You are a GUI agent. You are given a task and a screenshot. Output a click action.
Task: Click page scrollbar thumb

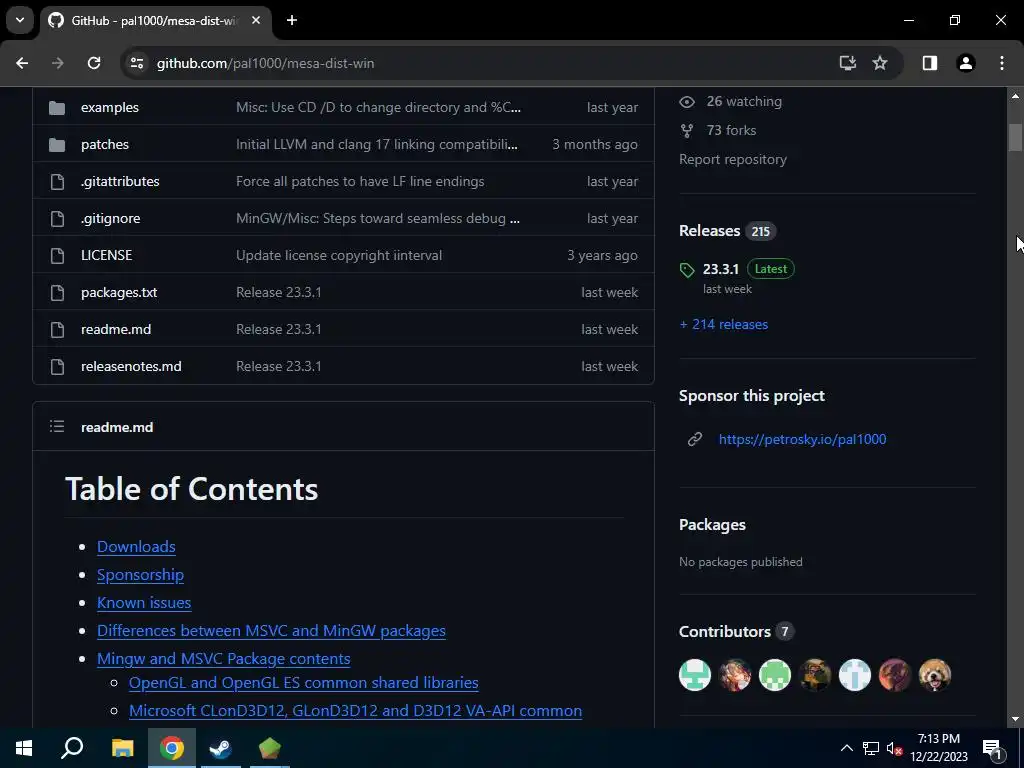1015,137
